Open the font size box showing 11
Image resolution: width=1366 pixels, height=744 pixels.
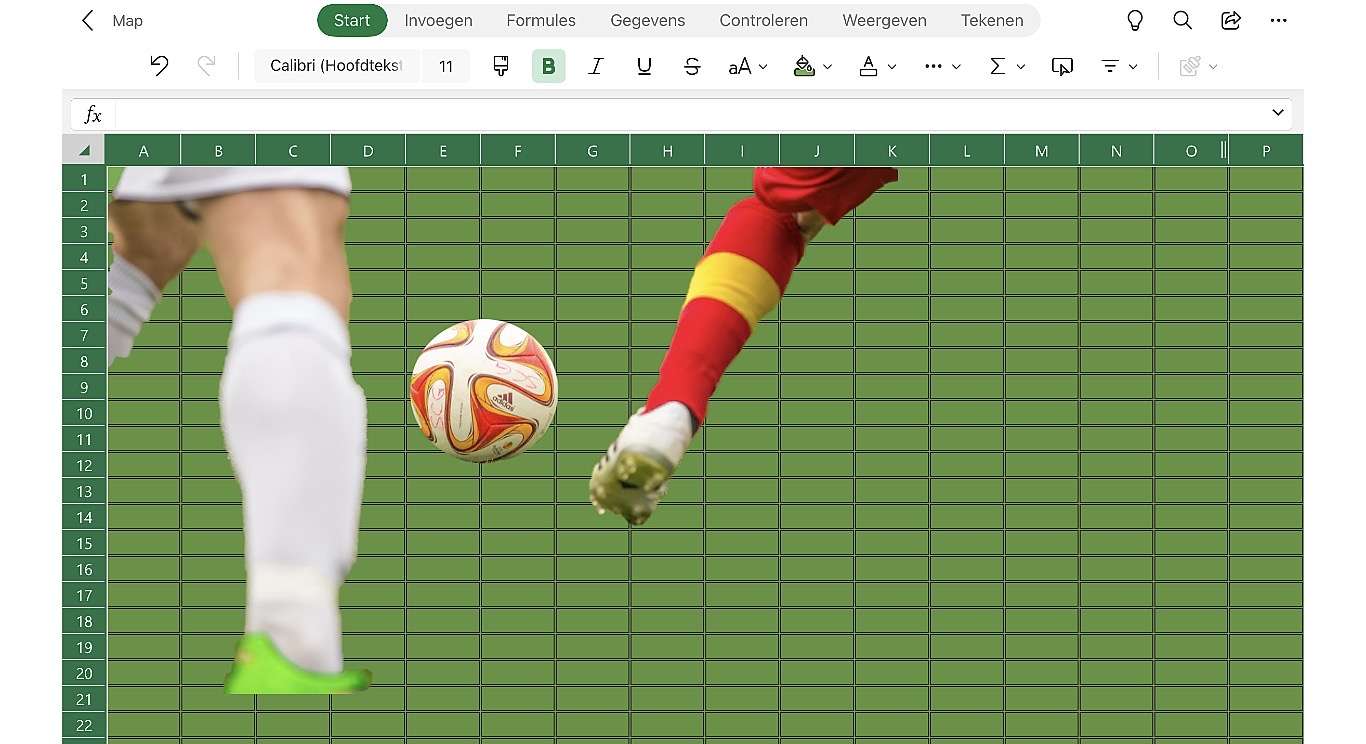446,66
